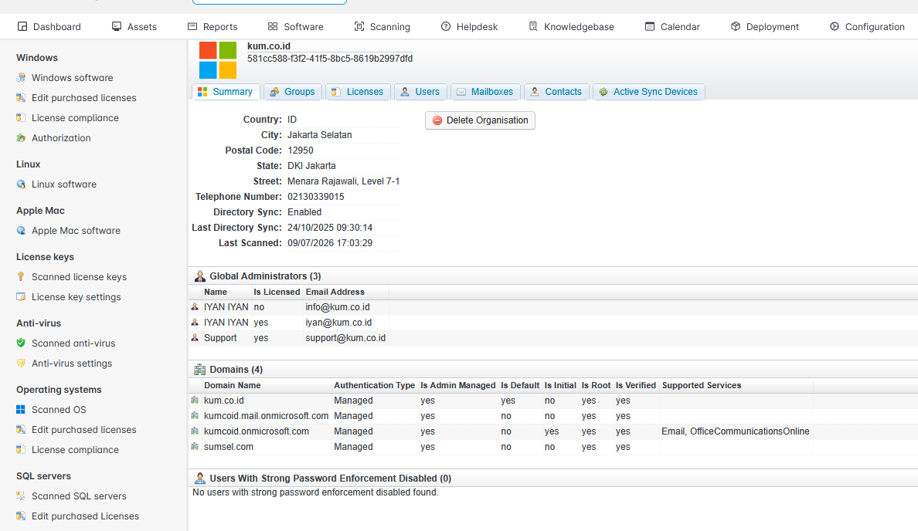
Task: Open the Knowledgebase menu
Action: tap(571, 26)
